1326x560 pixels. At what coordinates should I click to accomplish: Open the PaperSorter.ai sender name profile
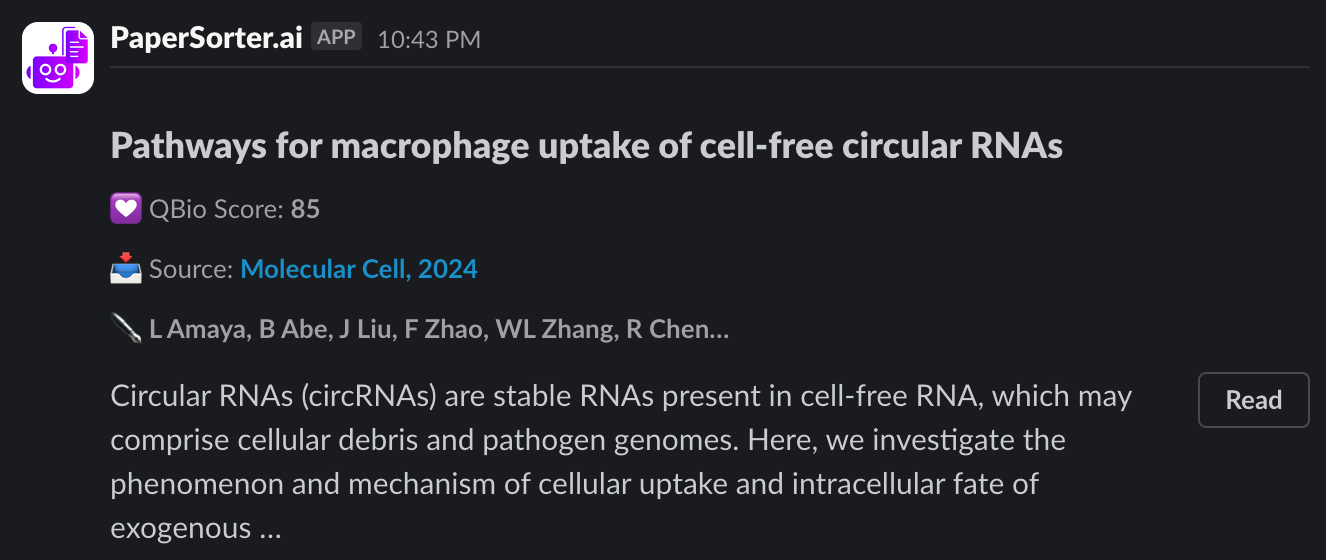pos(206,38)
